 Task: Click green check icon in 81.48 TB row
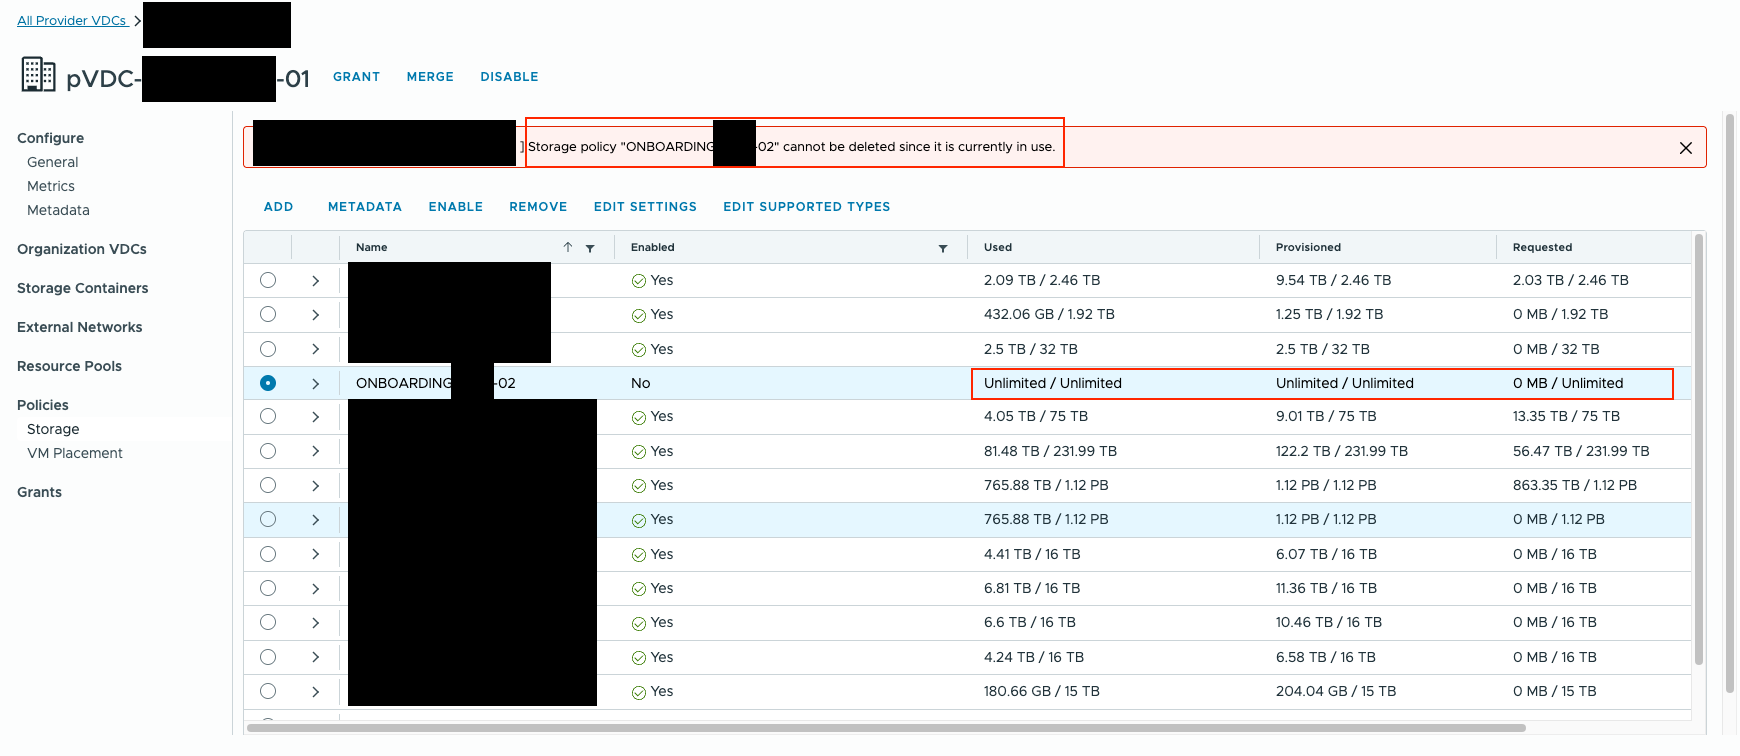(x=638, y=452)
